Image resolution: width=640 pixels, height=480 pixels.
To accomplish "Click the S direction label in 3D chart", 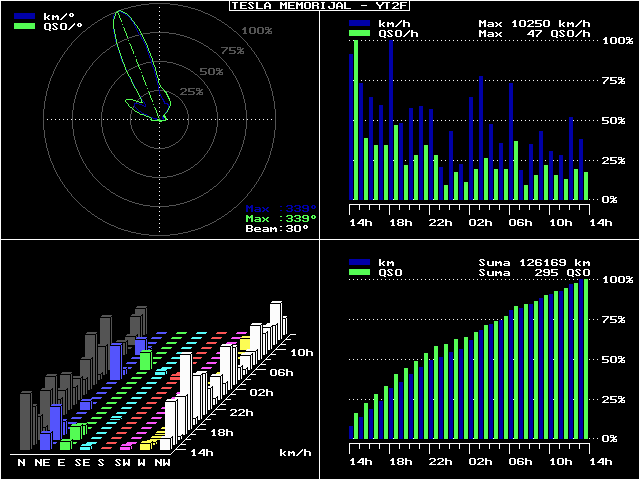I will pos(101,462).
